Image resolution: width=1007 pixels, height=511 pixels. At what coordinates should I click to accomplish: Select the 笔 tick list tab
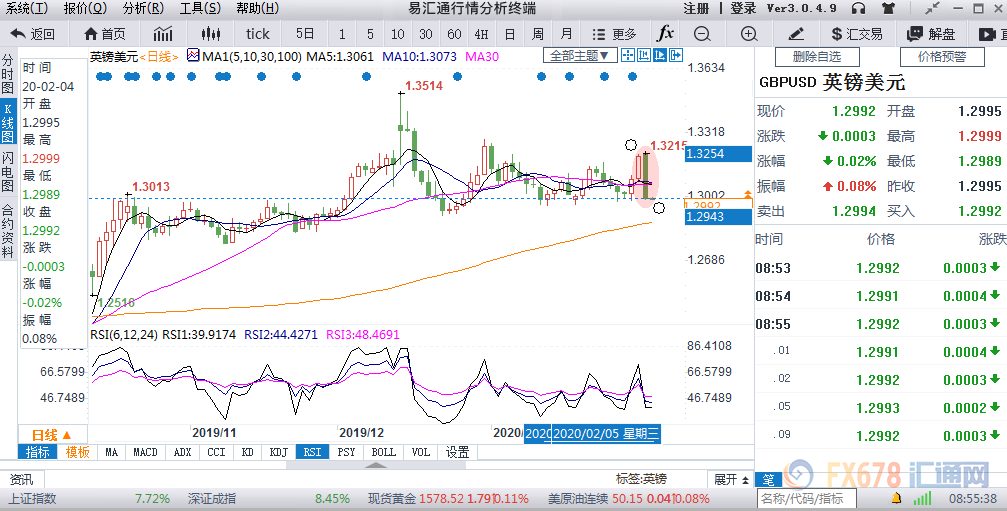coord(768,480)
